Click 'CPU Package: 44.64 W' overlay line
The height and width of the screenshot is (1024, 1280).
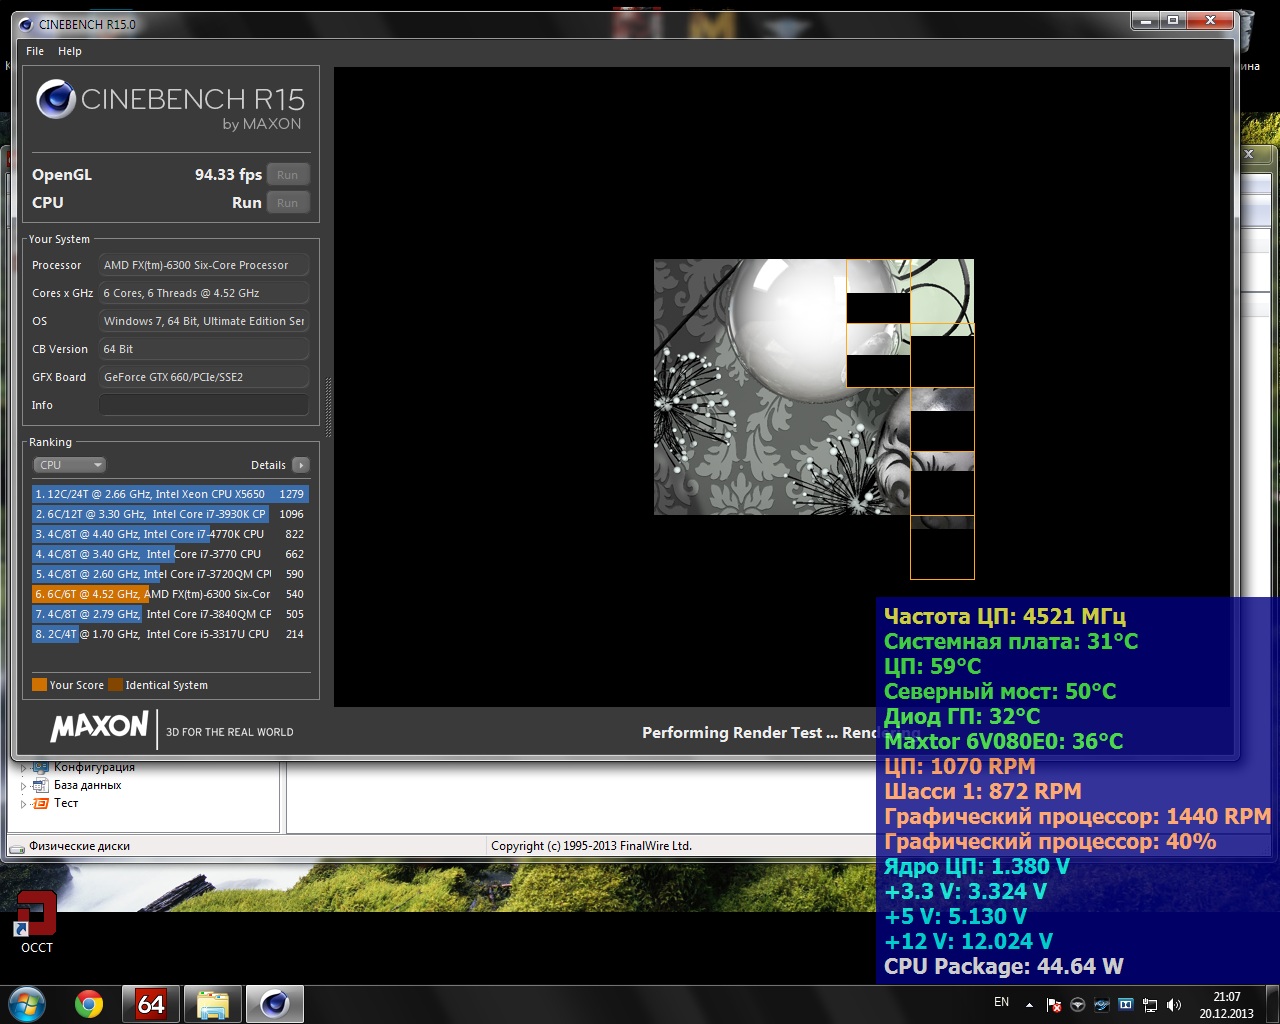click(1004, 967)
